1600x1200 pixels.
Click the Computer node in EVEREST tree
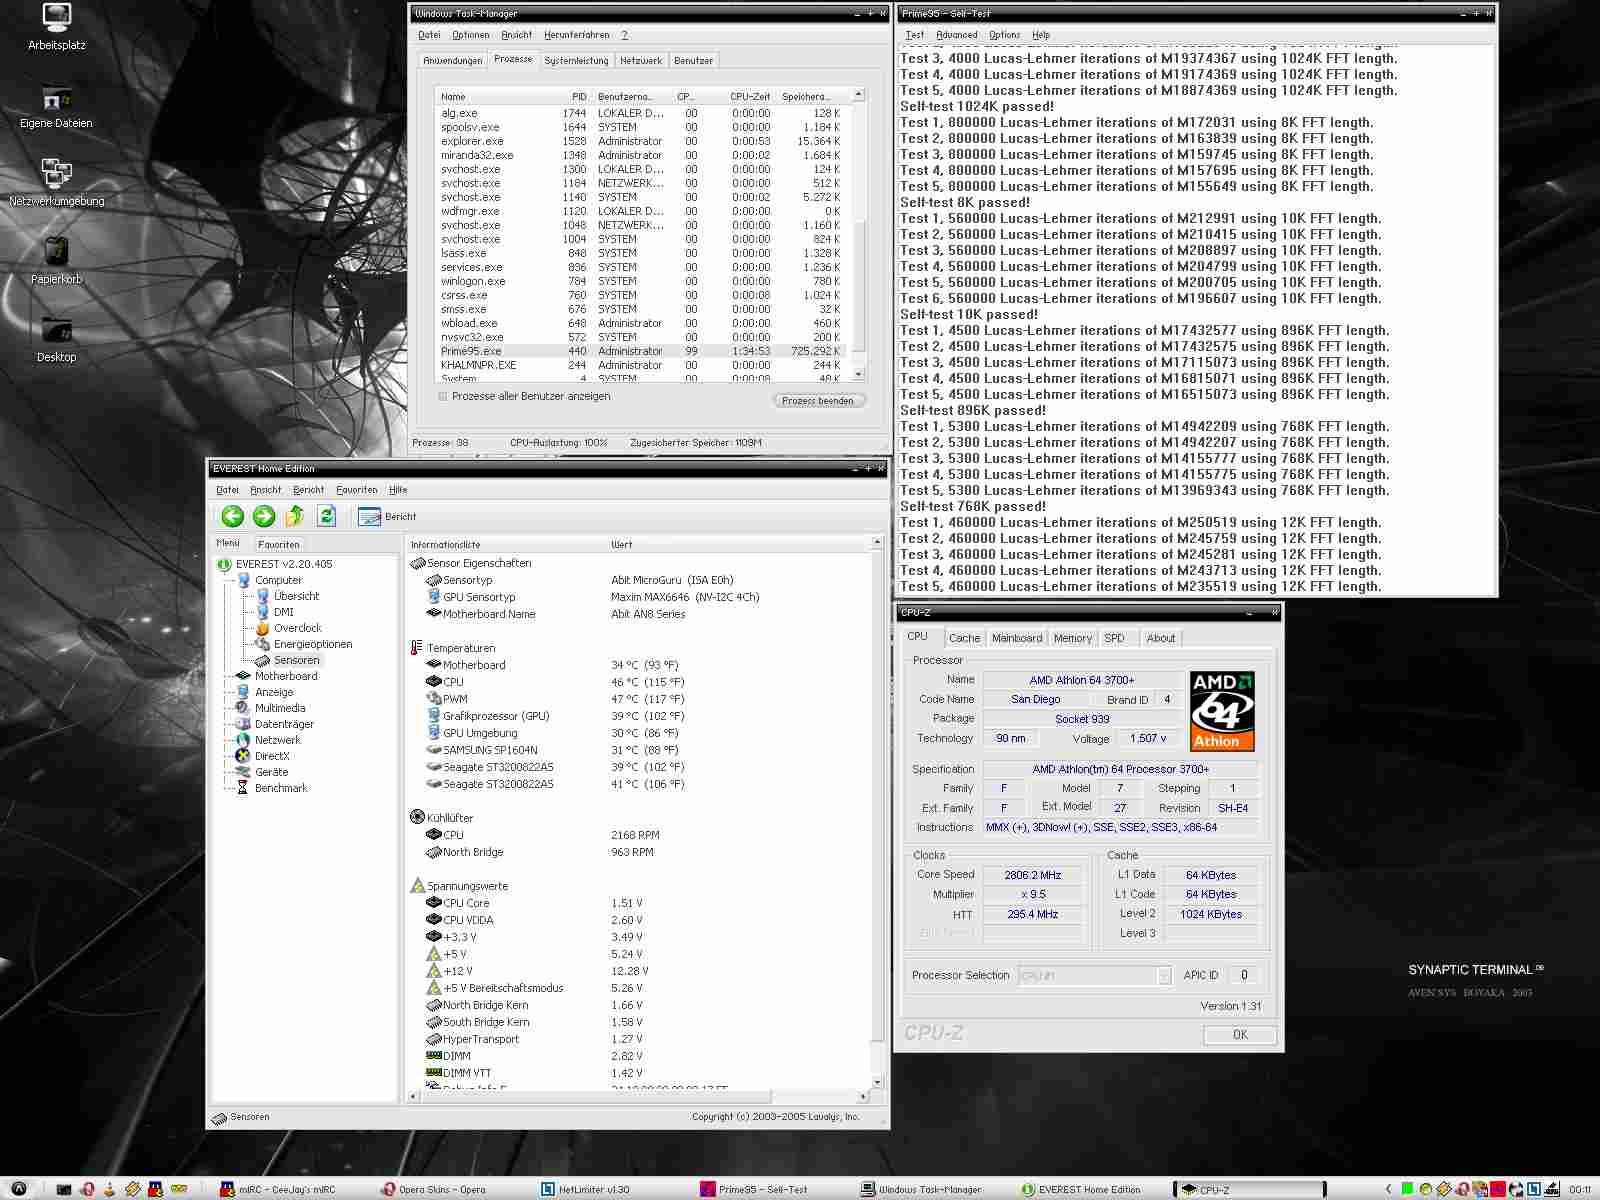pos(278,580)
